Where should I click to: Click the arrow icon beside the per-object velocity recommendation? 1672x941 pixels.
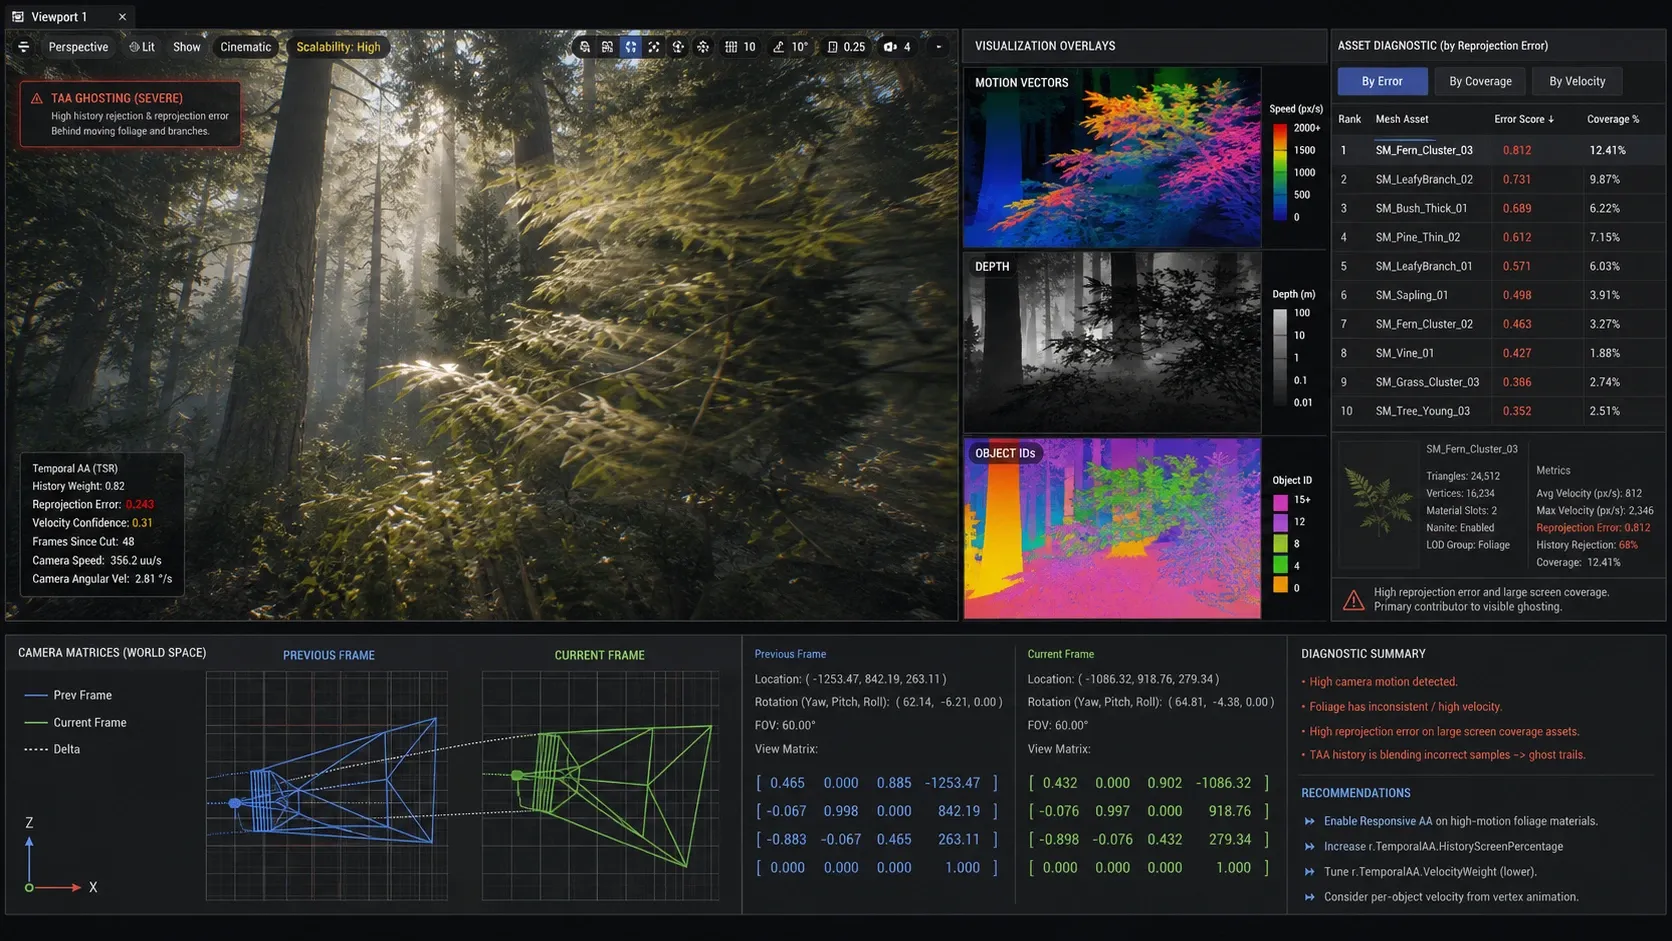click(x=1310, y=897)
